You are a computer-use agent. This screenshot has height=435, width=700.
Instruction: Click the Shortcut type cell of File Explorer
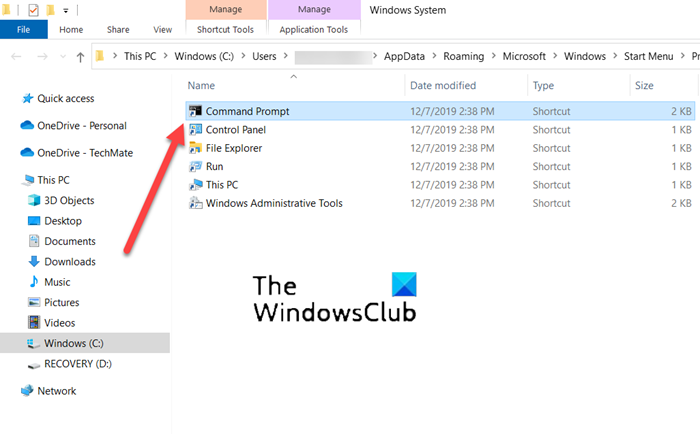(x=551, y=148)
